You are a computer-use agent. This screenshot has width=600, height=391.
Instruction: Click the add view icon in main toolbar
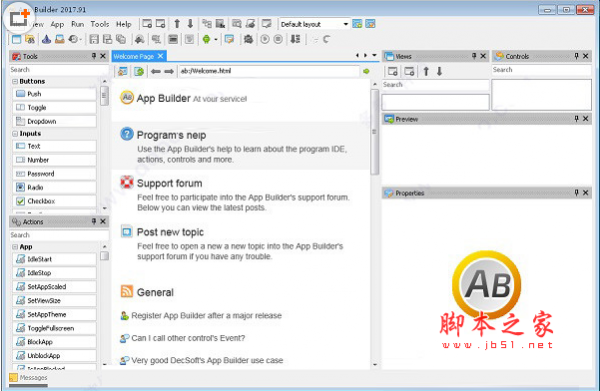pos(147,24)
